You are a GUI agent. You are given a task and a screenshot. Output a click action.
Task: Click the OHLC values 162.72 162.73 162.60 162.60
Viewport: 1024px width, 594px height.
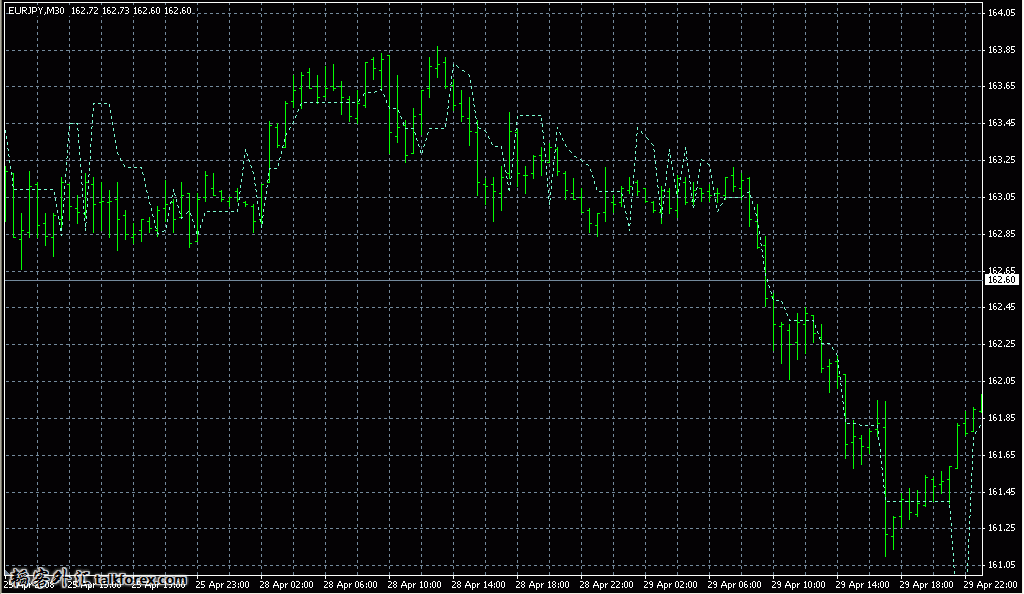point(131,10)
